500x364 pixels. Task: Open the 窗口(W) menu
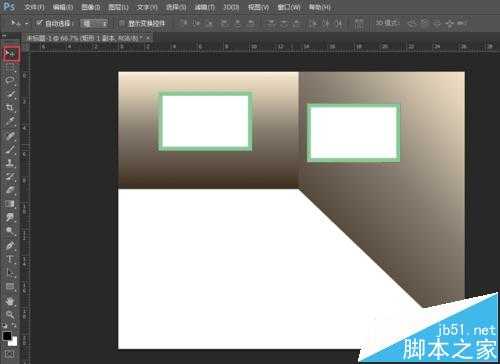[289, 7]
